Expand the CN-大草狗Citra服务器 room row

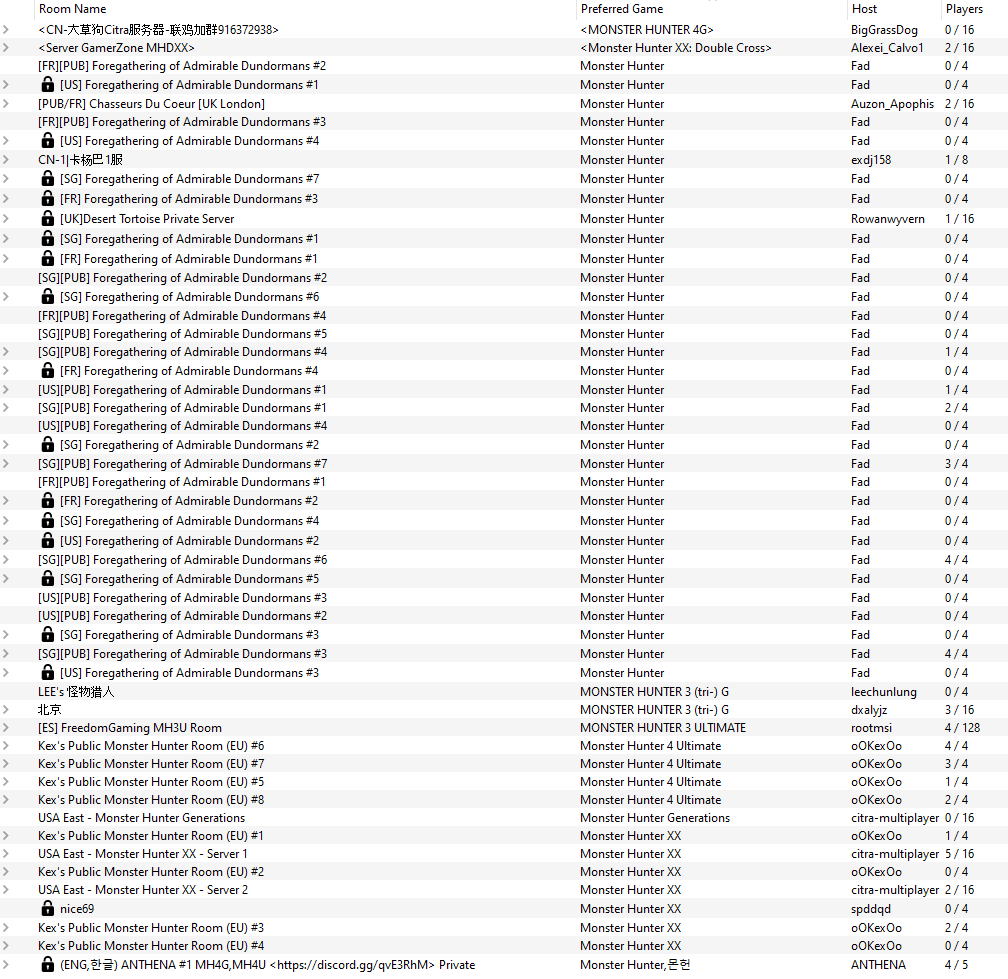(x=6, y=30)
